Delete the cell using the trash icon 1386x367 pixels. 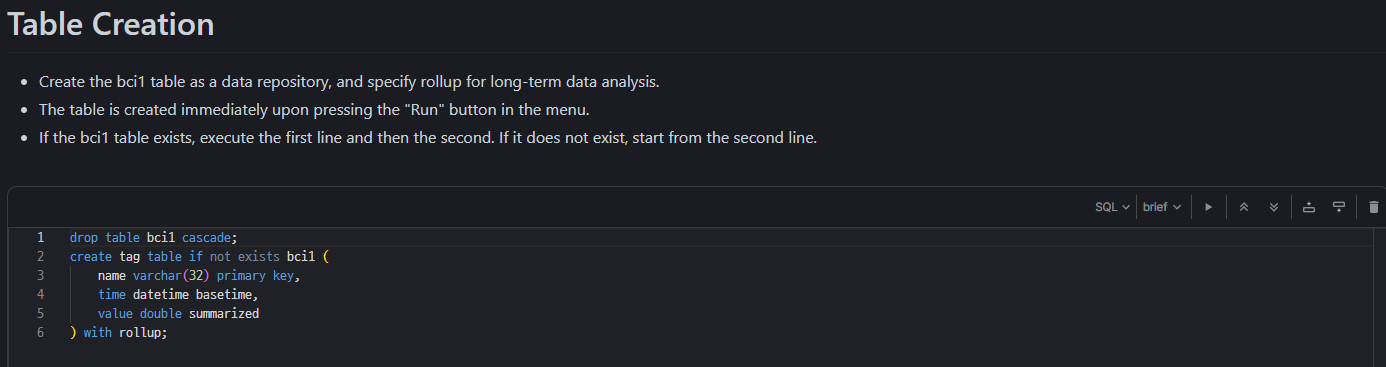click(x=1373, y=207)
